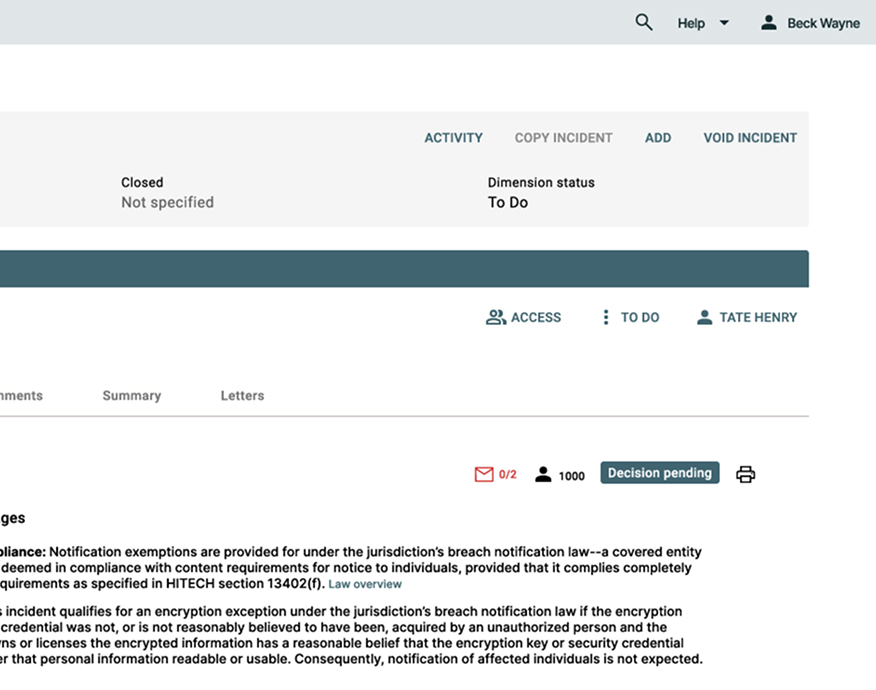Expand the Help dropdown arrow
This screenshot has height=690, width=876.
point(724,23)
